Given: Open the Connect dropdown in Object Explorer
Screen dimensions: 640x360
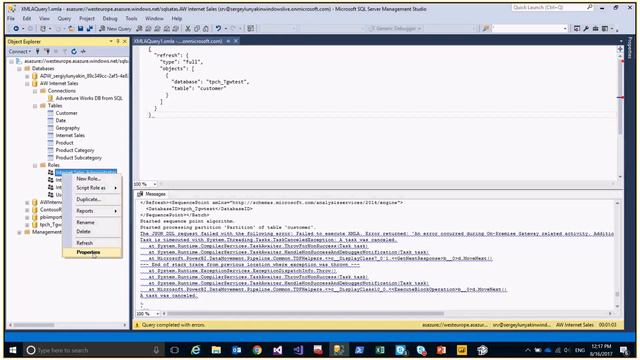Looking at the screenshot, I should click(x=20, y=51).
